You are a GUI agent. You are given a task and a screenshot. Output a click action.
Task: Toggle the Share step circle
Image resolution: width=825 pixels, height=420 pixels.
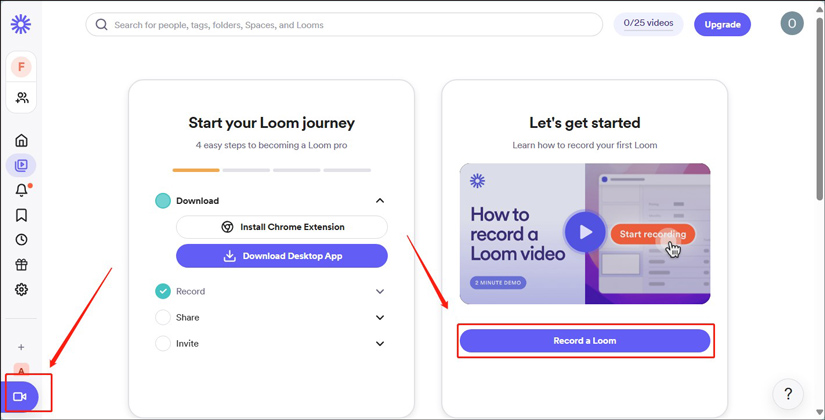coord(163,317)
